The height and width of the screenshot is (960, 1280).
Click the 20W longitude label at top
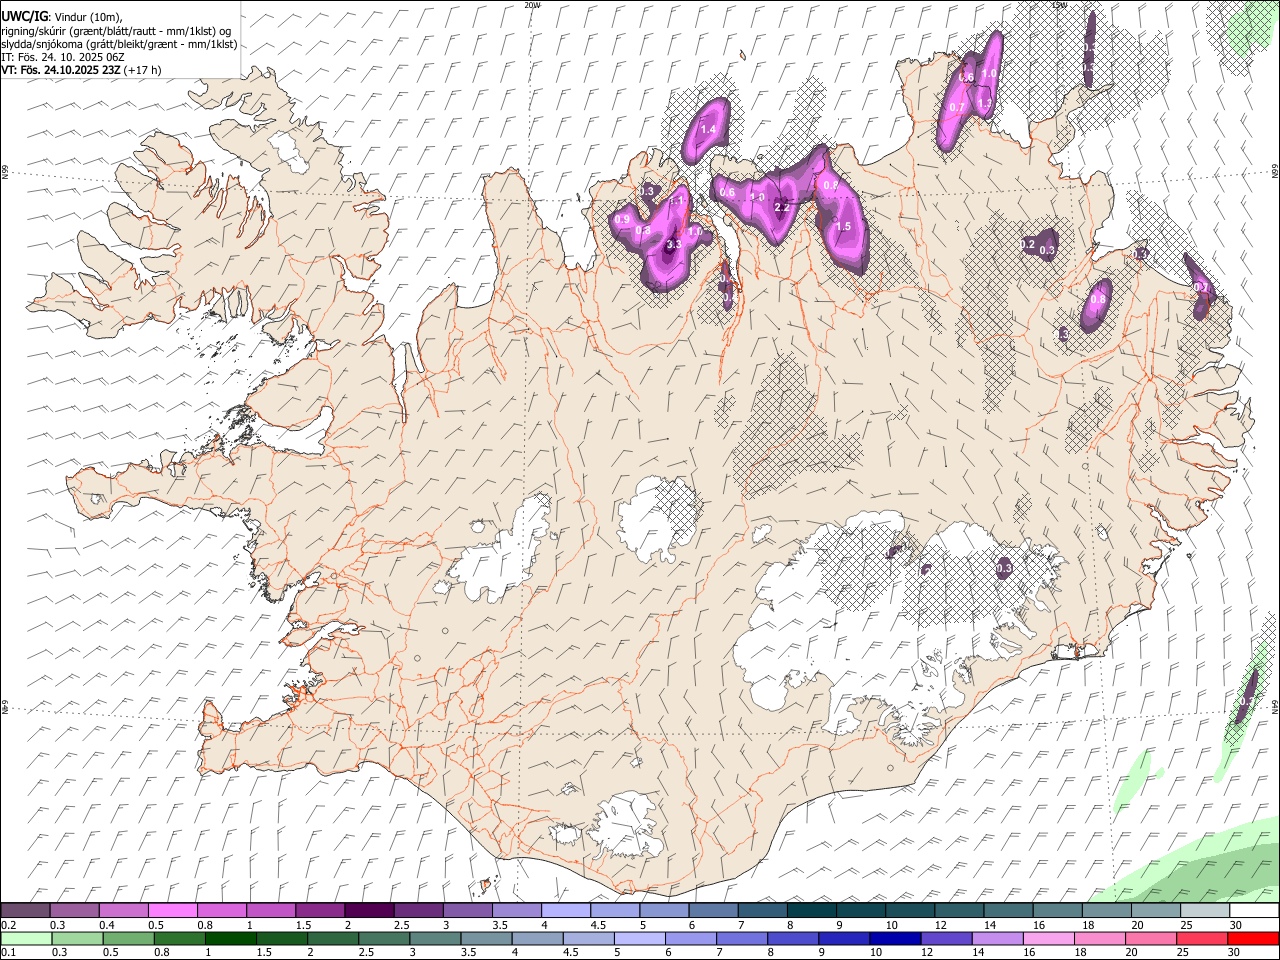pyautogui.click(x=532, y=5)
